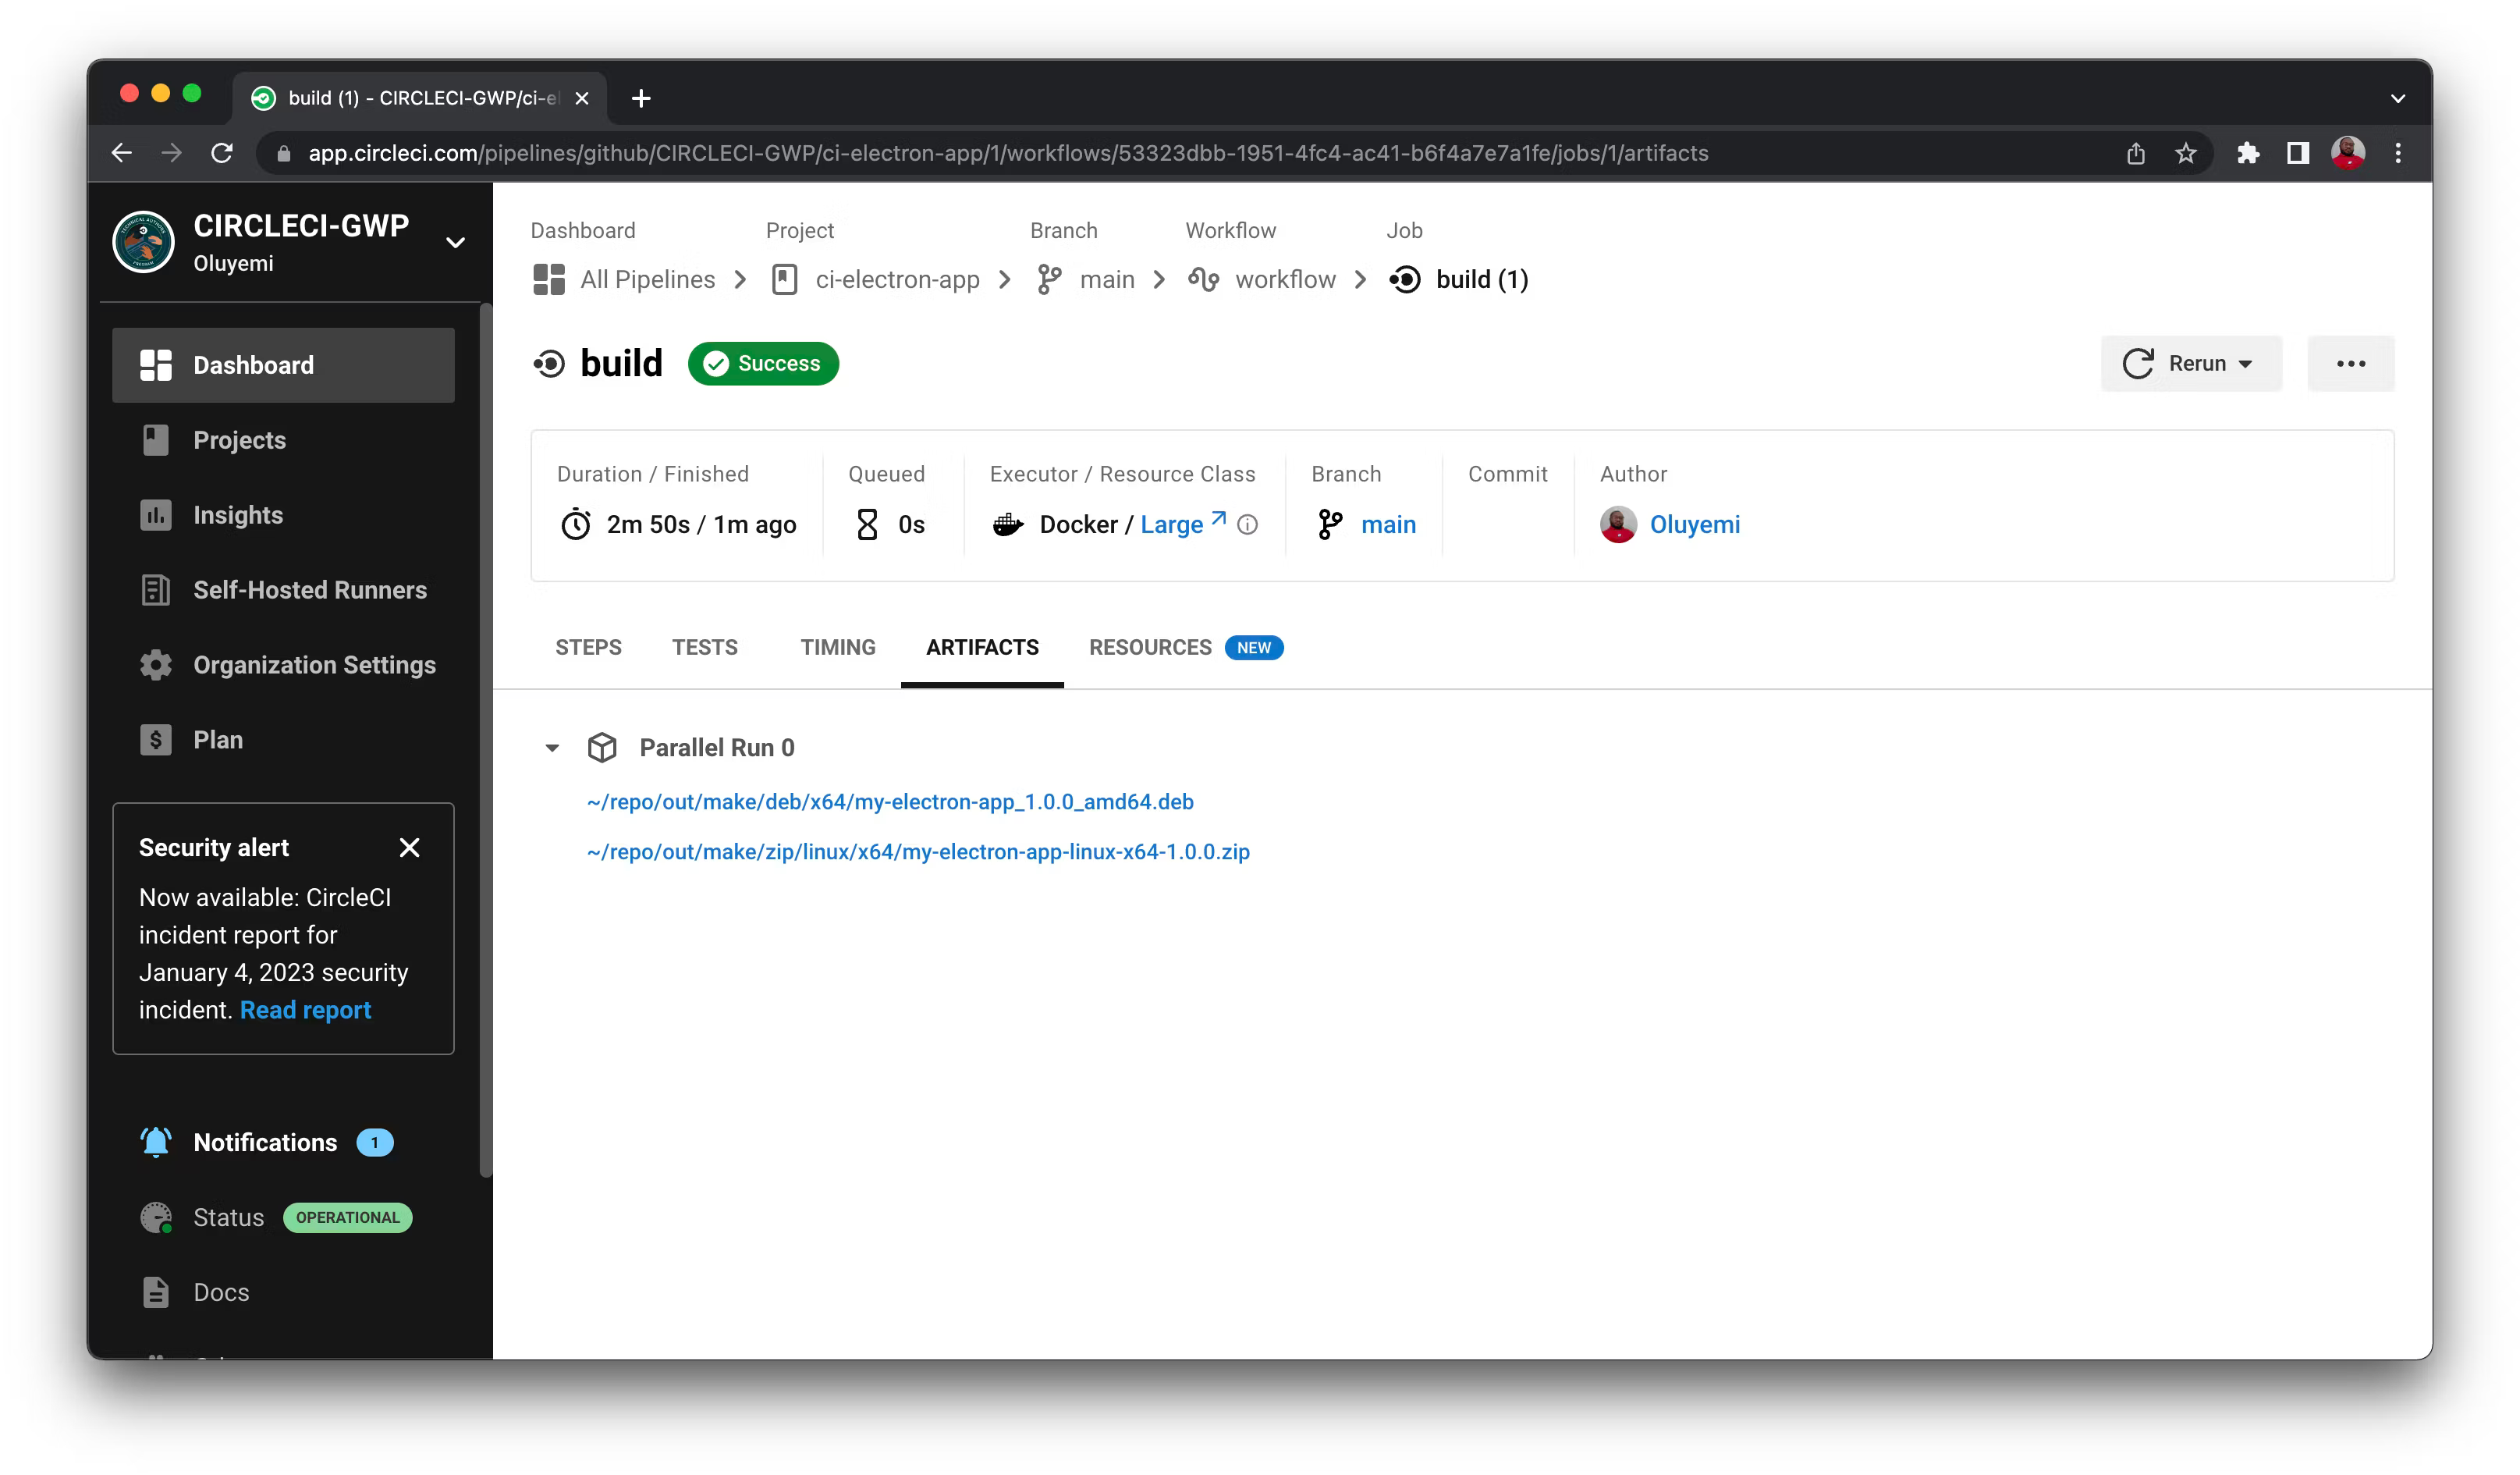Click the Insights sidebar icon

(x=156, y=514)
